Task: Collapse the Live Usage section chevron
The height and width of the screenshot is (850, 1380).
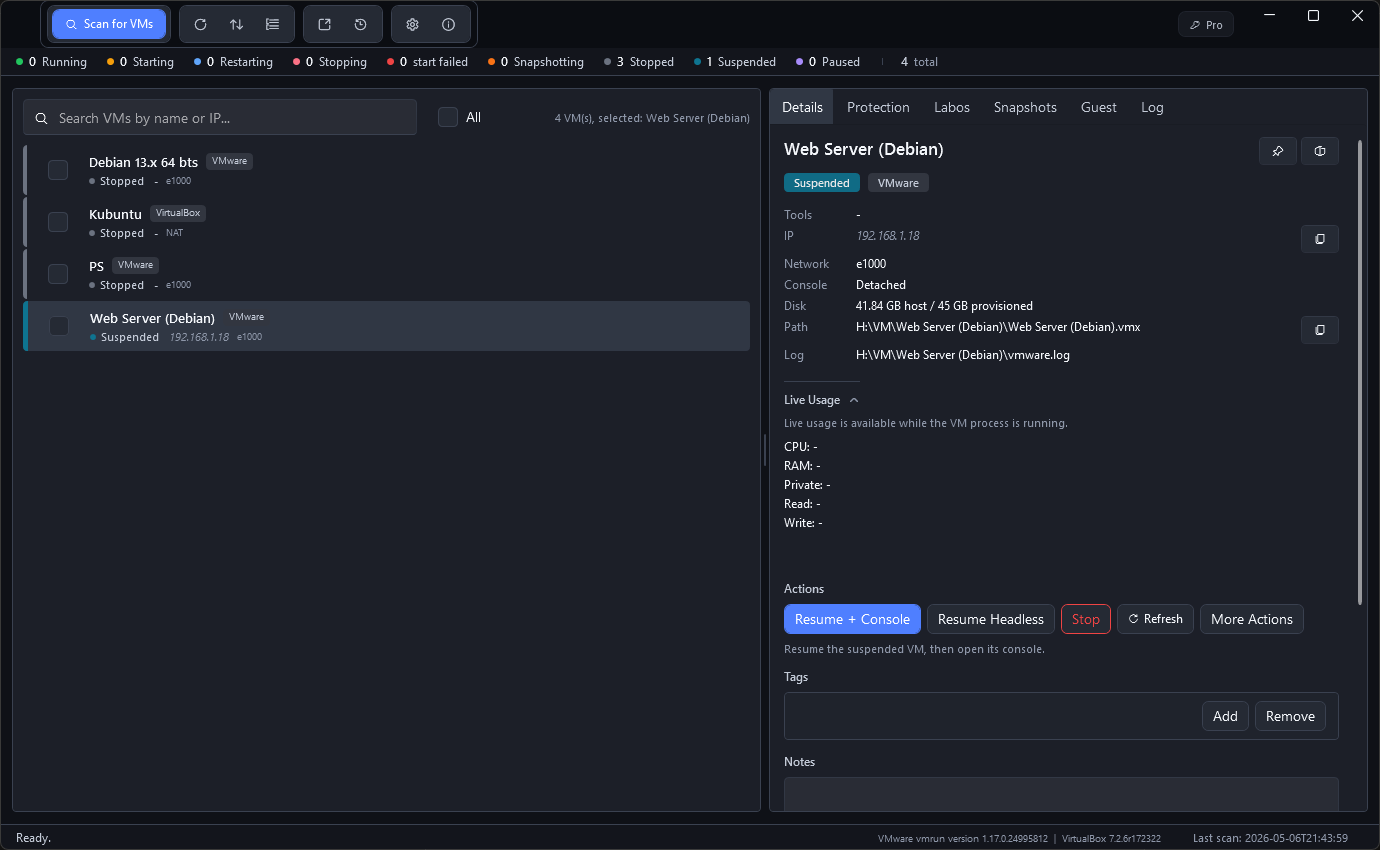Action: [854, 400]
